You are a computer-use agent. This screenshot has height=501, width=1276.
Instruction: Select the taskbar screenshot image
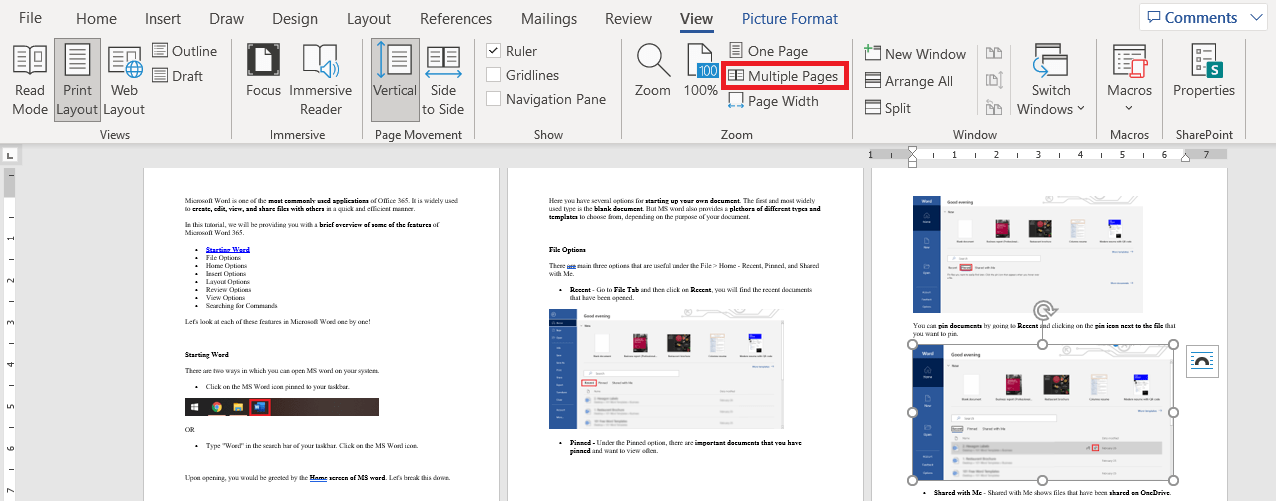tap(282, 407)
